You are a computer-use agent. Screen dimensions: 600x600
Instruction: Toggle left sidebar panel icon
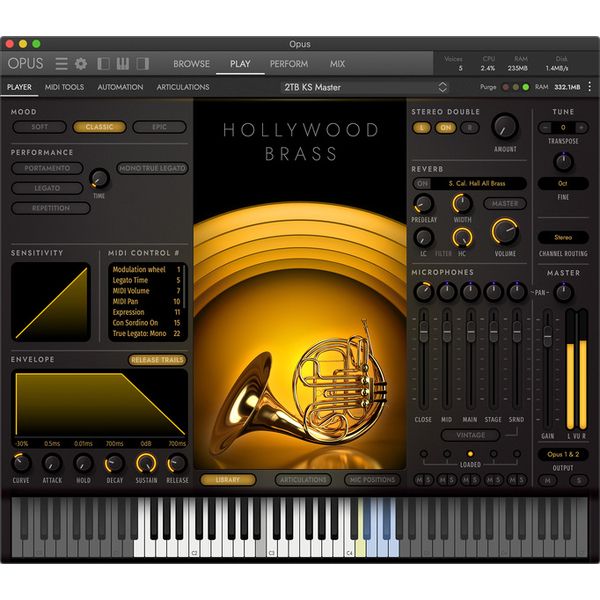tap(104, 64)
